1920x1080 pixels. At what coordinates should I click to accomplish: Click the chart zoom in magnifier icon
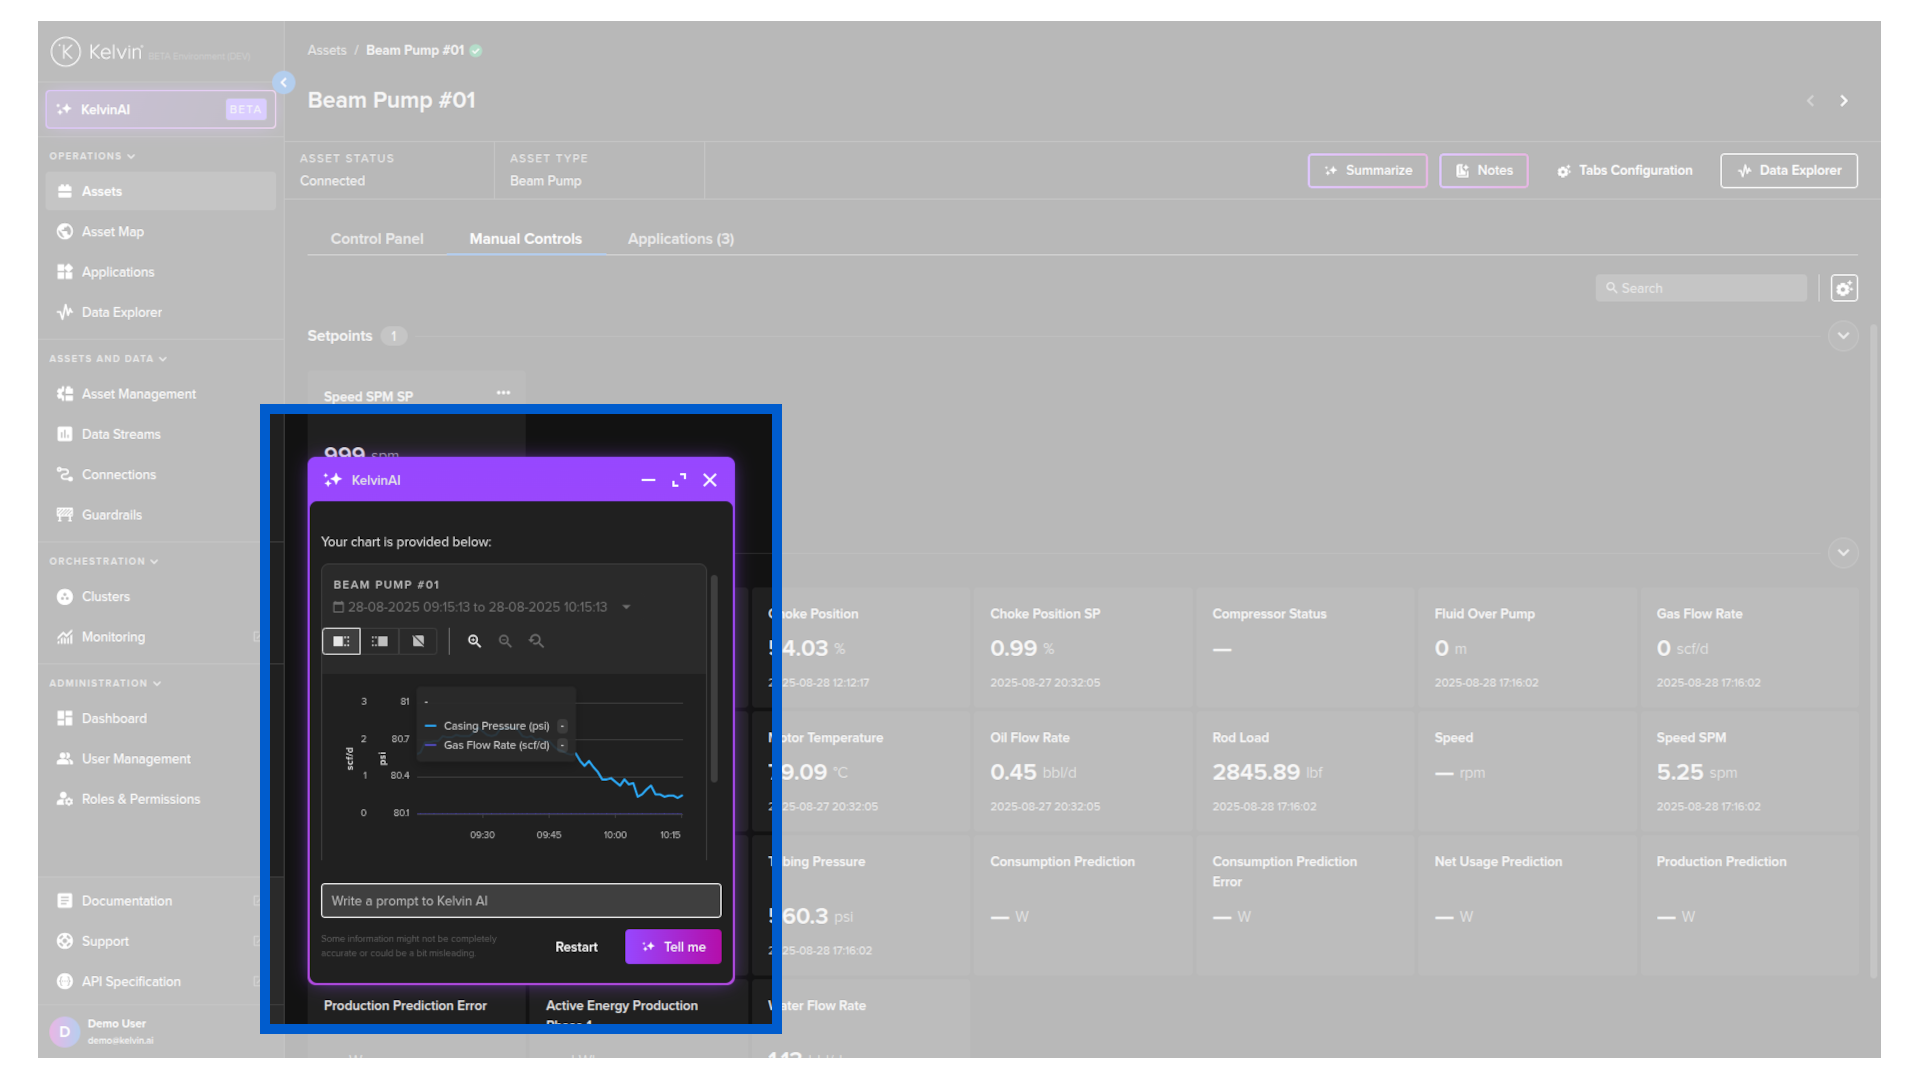click(x=474, y=641)
